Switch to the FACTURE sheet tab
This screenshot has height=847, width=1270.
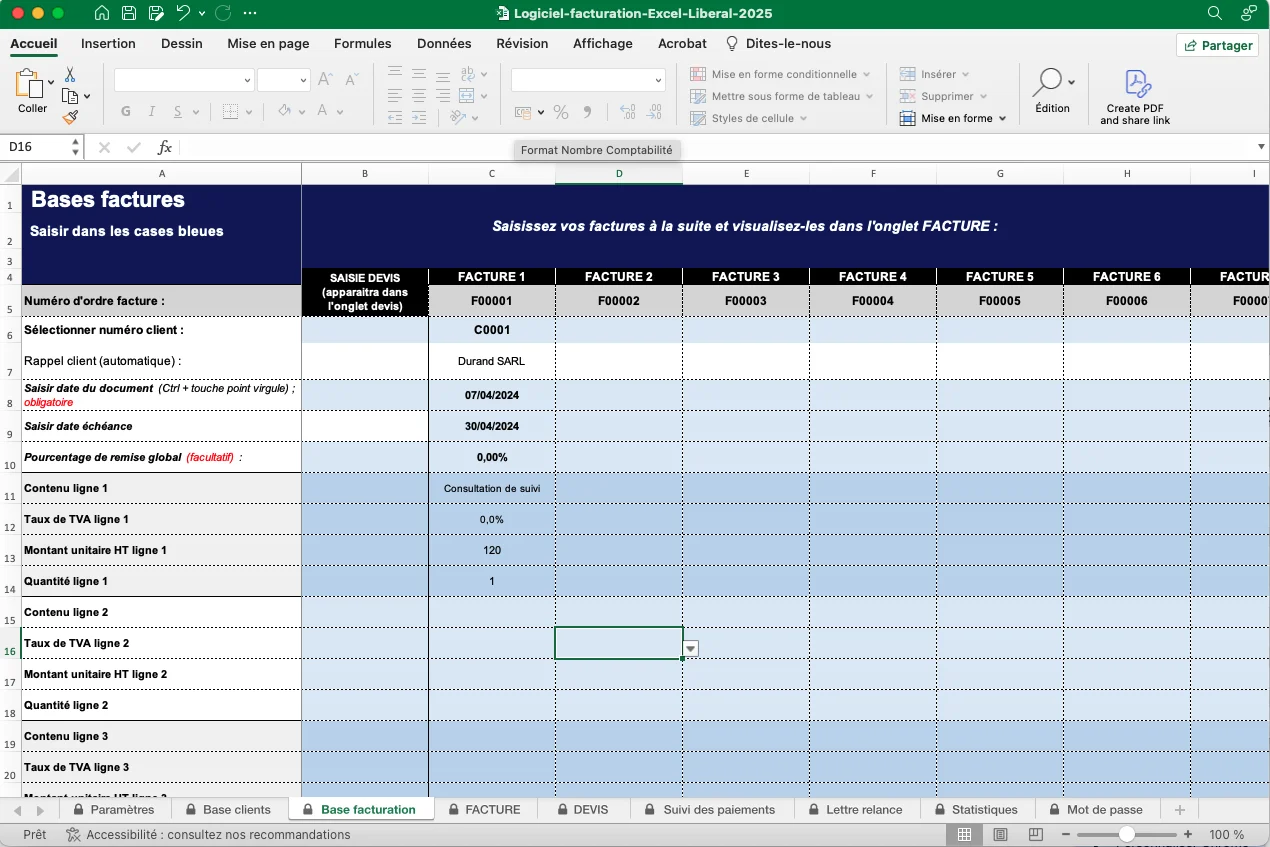click(492, 809)
